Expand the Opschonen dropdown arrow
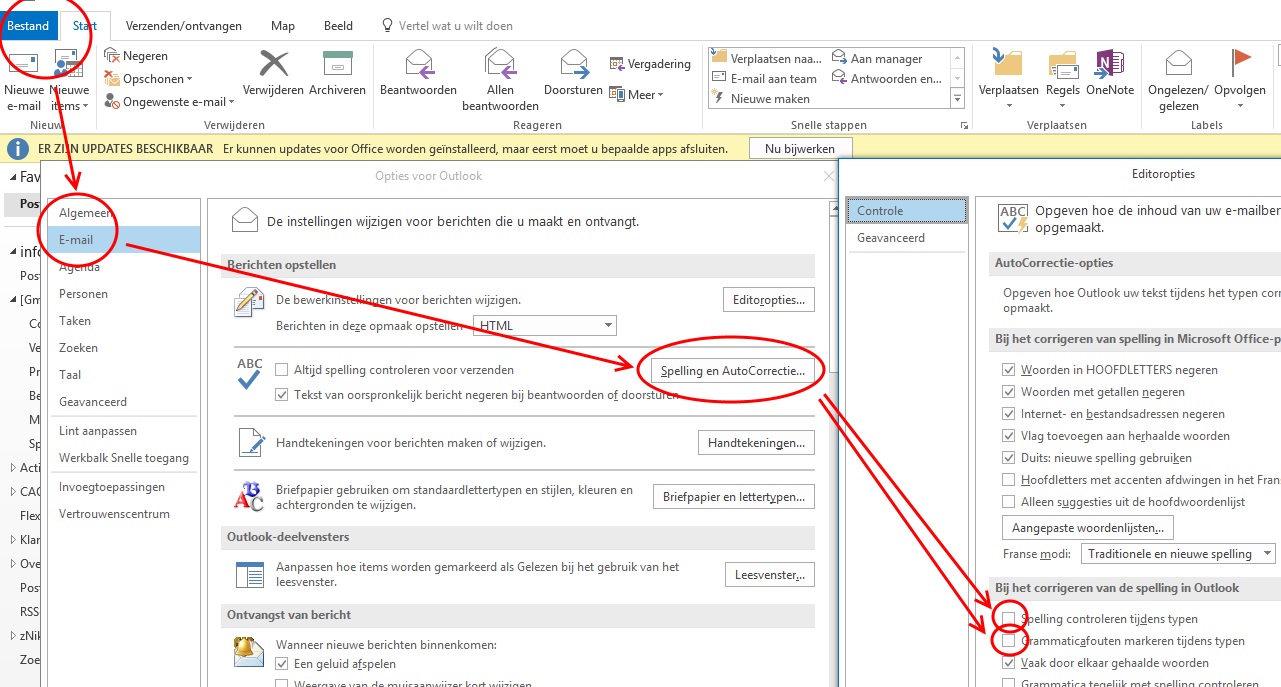Screen dimensions: 1281x687 pos(189,79)
